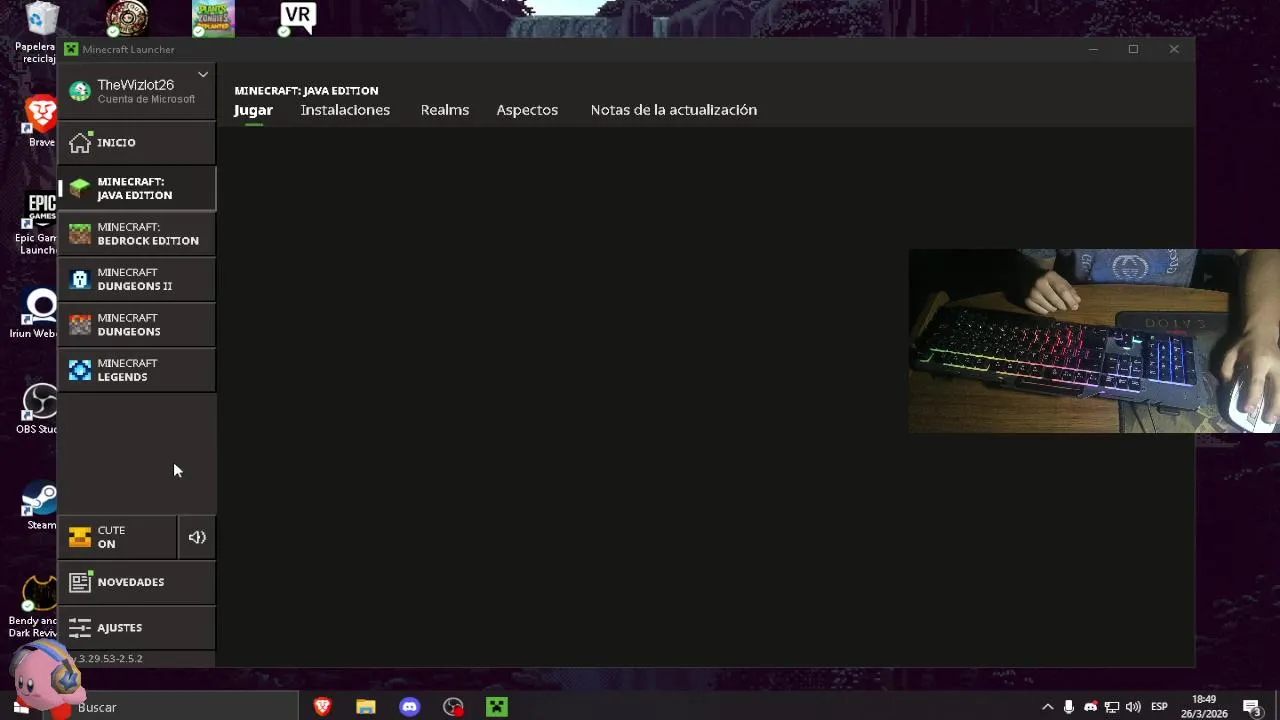This screenshot has width=1280, height=720.
Task: Switch to the Jugar tab
Action: [253, 110]
